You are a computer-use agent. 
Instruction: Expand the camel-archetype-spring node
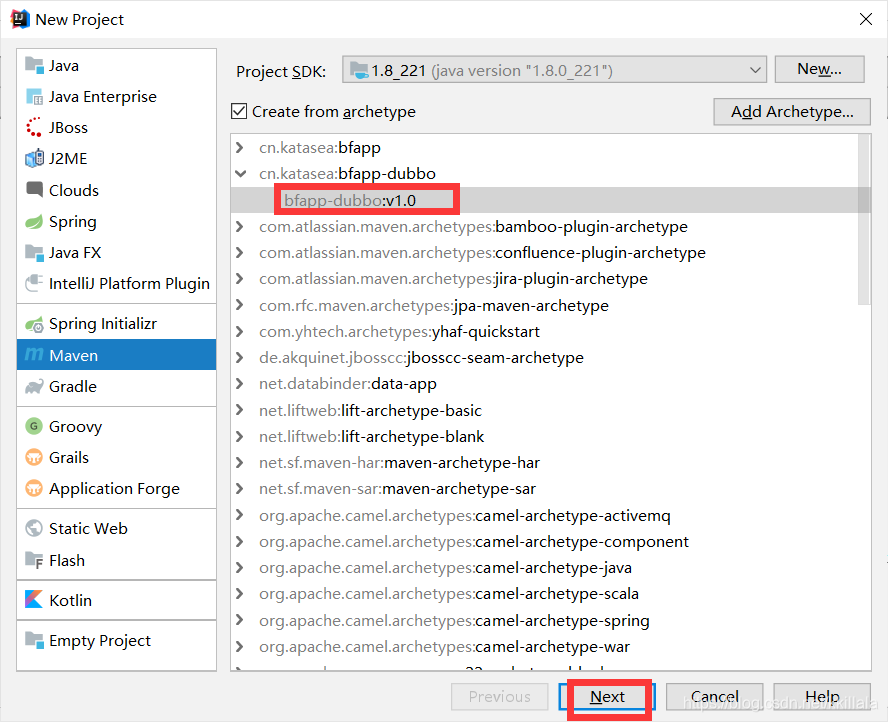tap(240, 620)
